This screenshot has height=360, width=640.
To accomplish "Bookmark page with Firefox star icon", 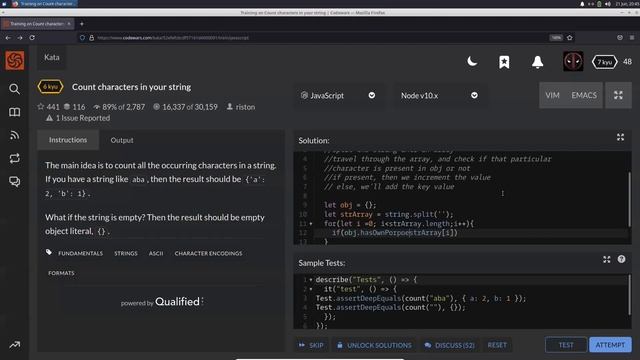I will (569, 38).
